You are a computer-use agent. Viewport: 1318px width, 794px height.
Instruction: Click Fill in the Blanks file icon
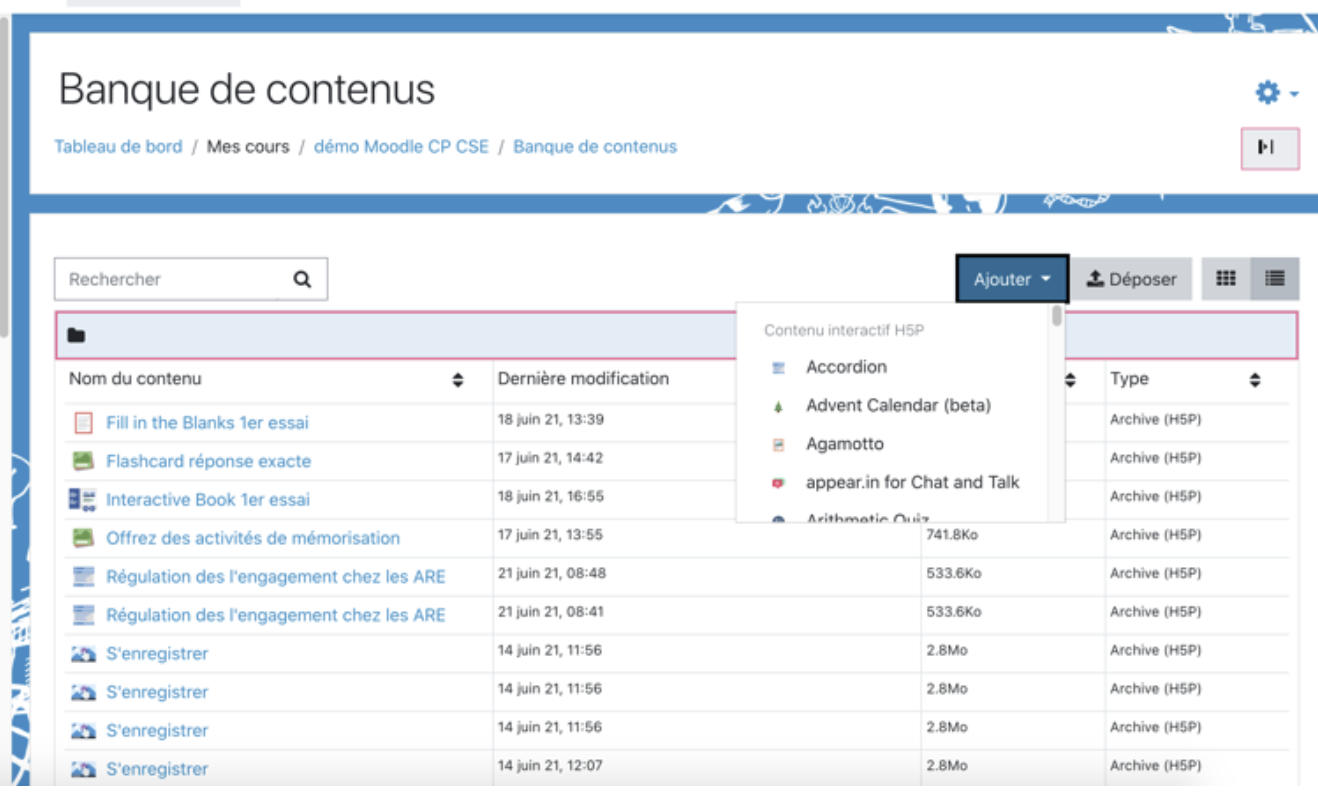83,423
